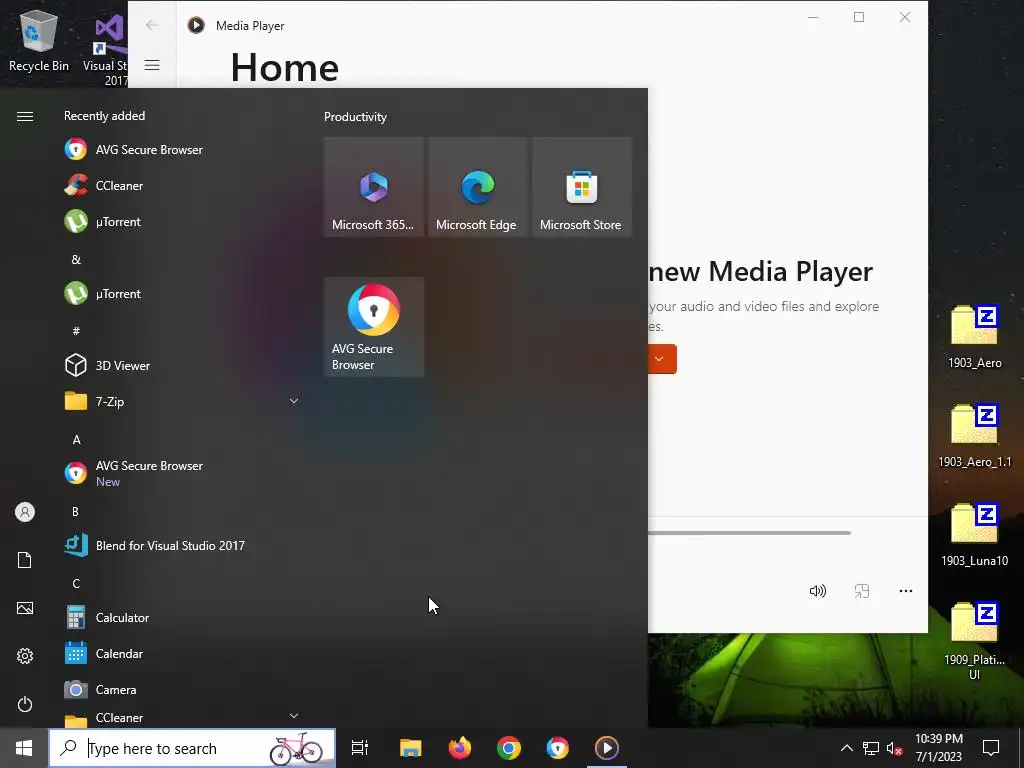1024x768 pixels.
Task: Click Media Player volume icon
Action: click(818, 591)
